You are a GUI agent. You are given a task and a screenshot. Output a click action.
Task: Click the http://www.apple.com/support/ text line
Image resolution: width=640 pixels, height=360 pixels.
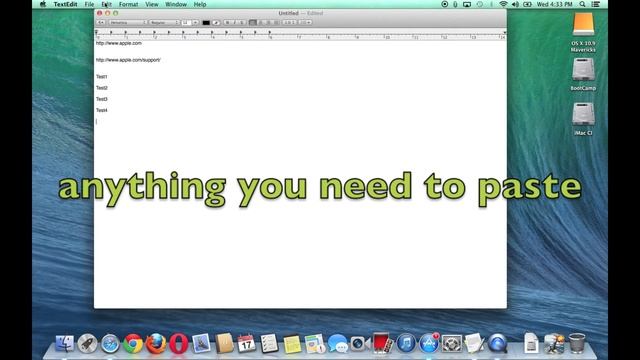point(128,60)
